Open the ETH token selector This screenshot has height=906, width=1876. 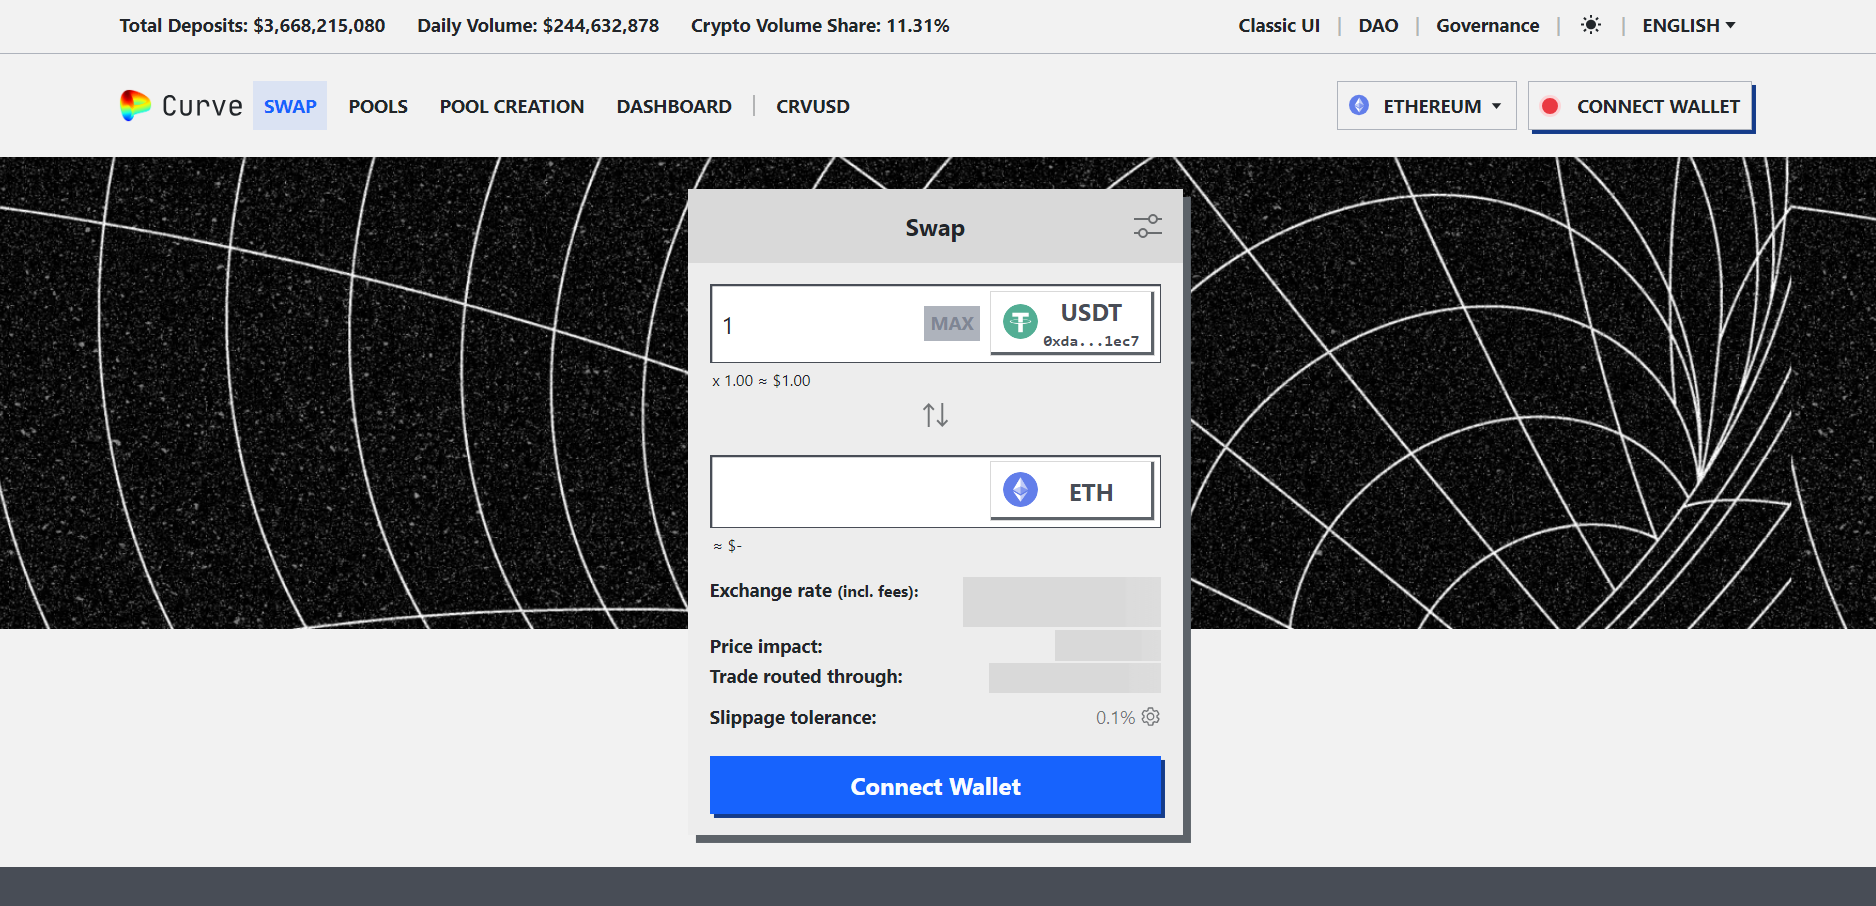tap(1072, 490)
